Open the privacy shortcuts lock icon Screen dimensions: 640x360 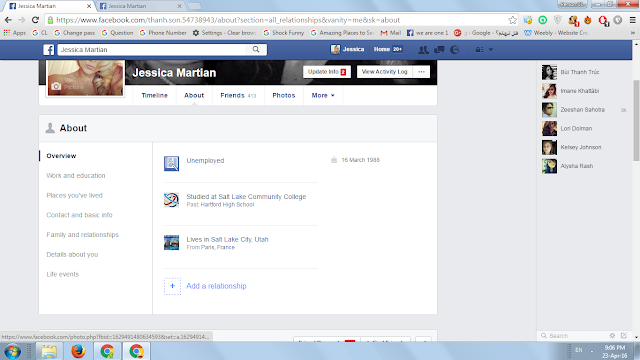[479, 49]
